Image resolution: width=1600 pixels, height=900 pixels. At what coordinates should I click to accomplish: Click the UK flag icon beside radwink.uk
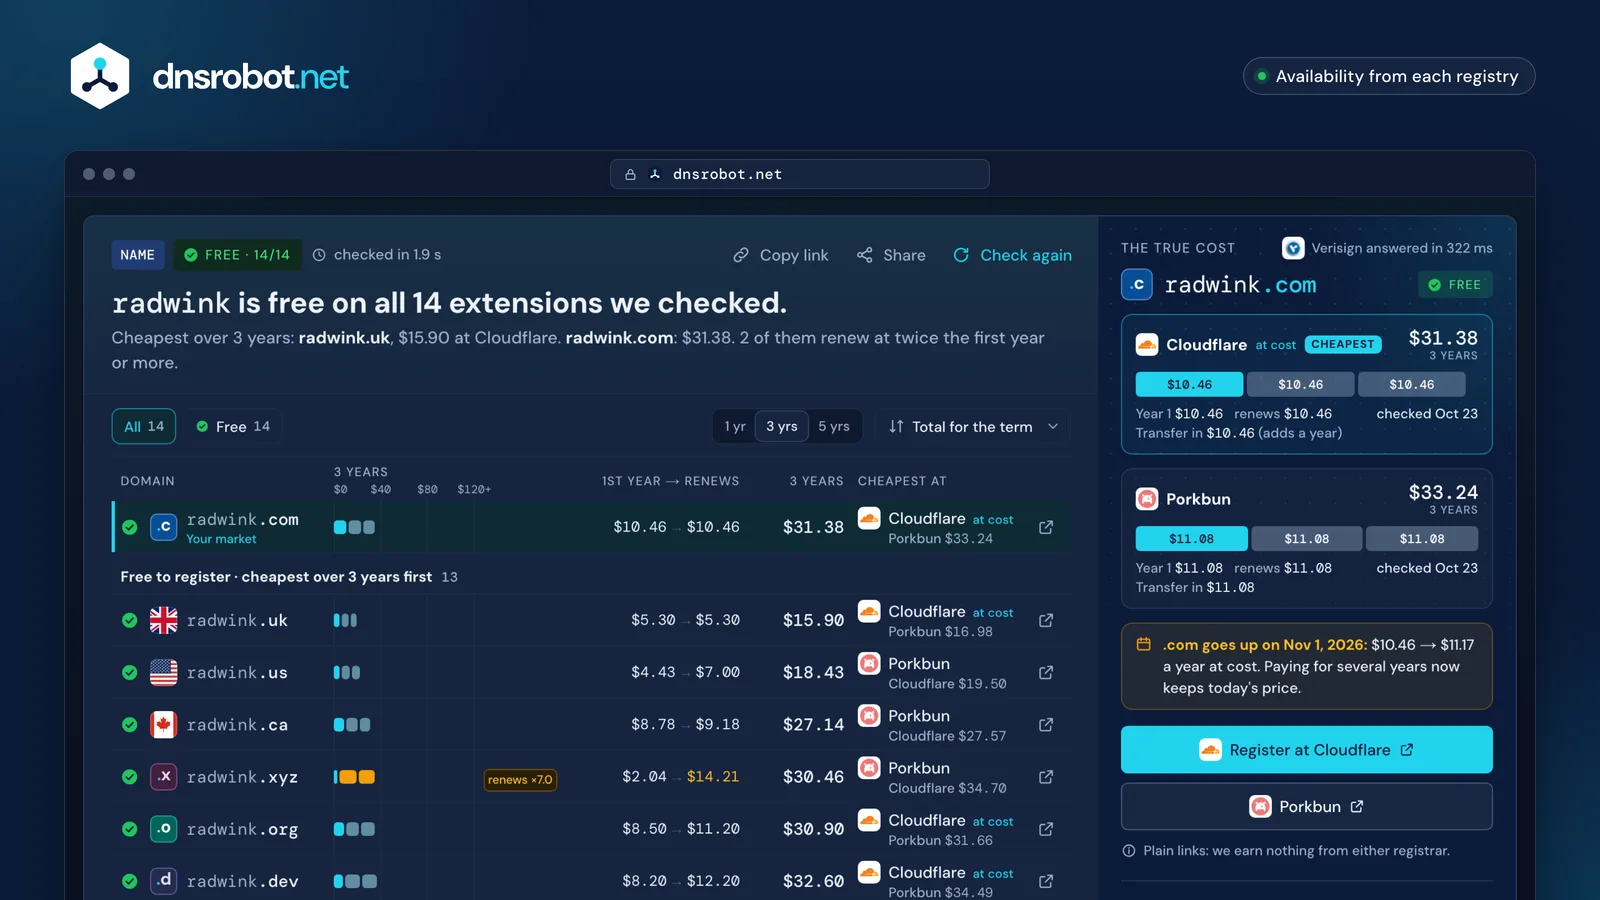point(164,620)
